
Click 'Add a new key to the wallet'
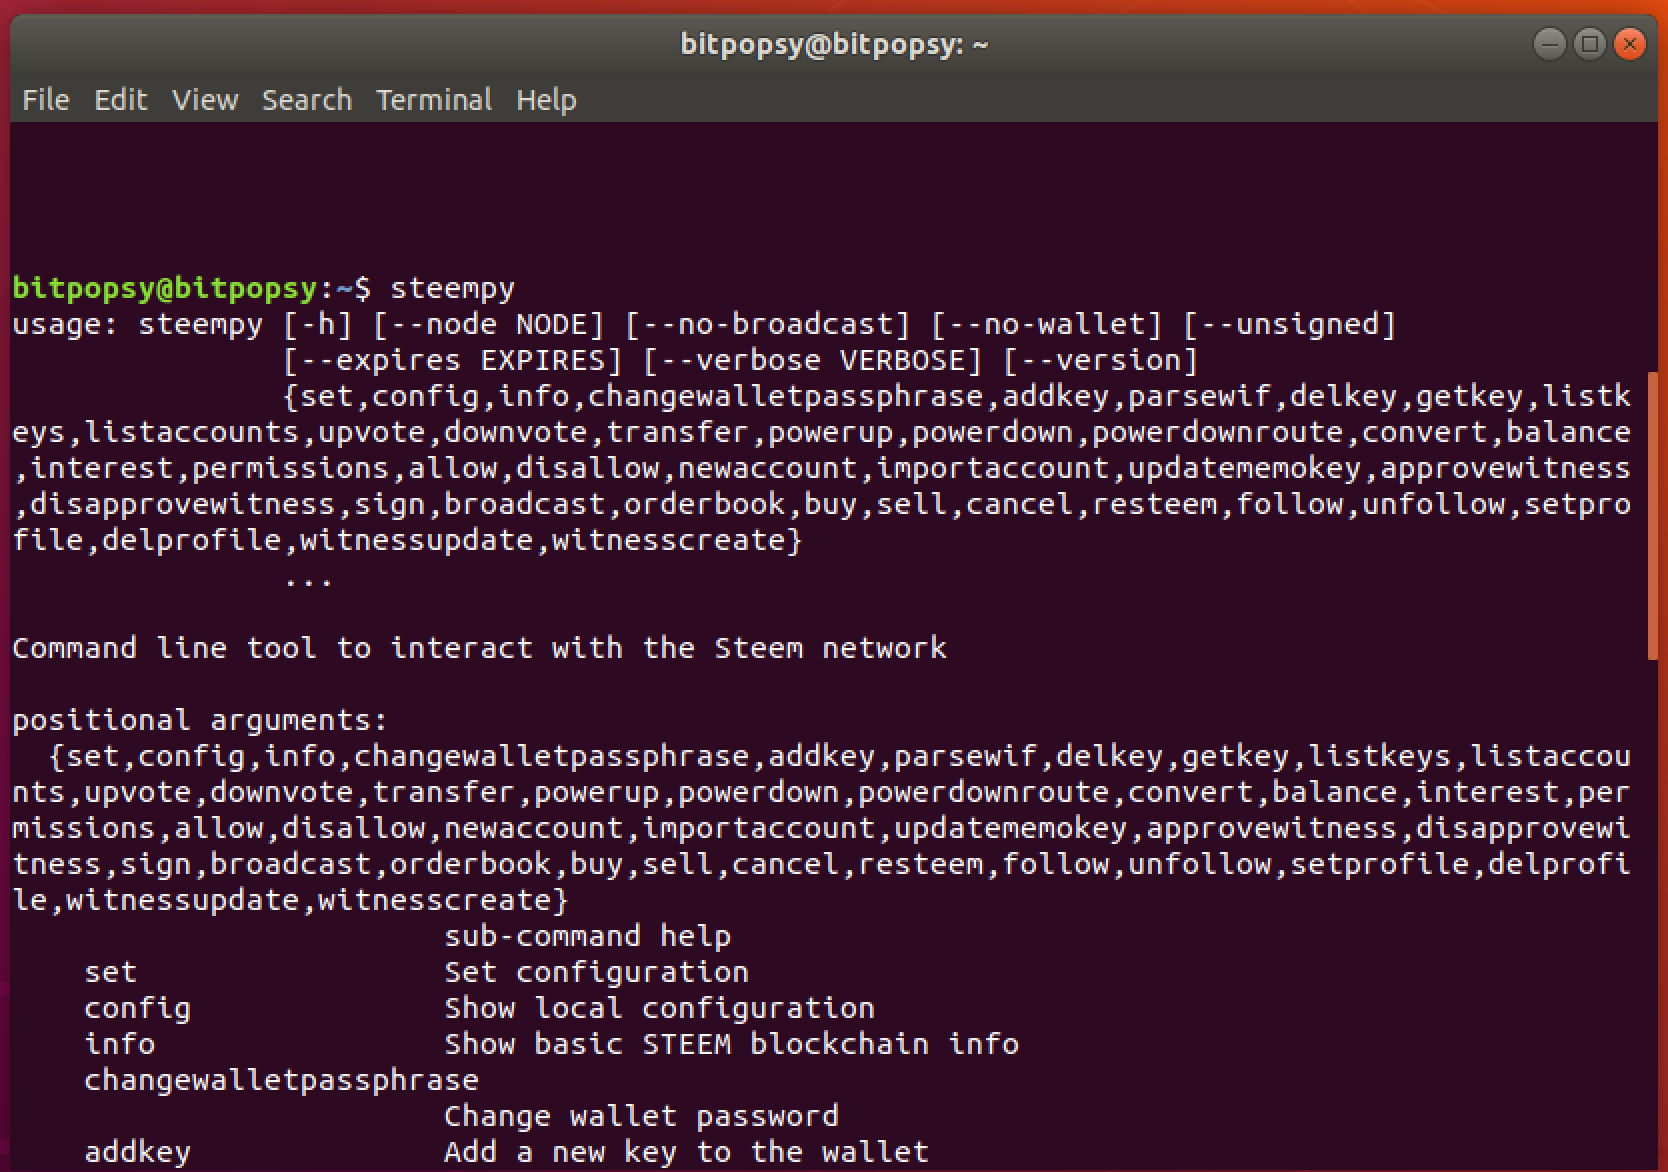687,1152
